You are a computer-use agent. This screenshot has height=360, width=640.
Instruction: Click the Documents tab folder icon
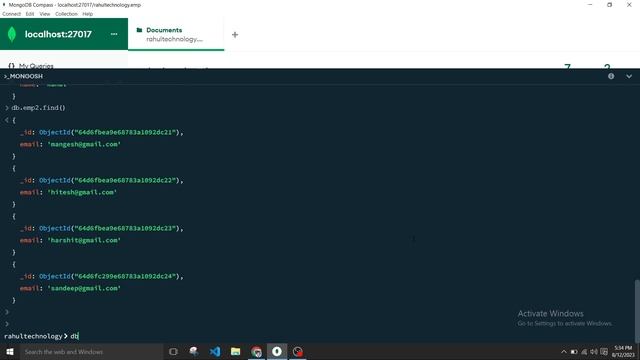139,30
